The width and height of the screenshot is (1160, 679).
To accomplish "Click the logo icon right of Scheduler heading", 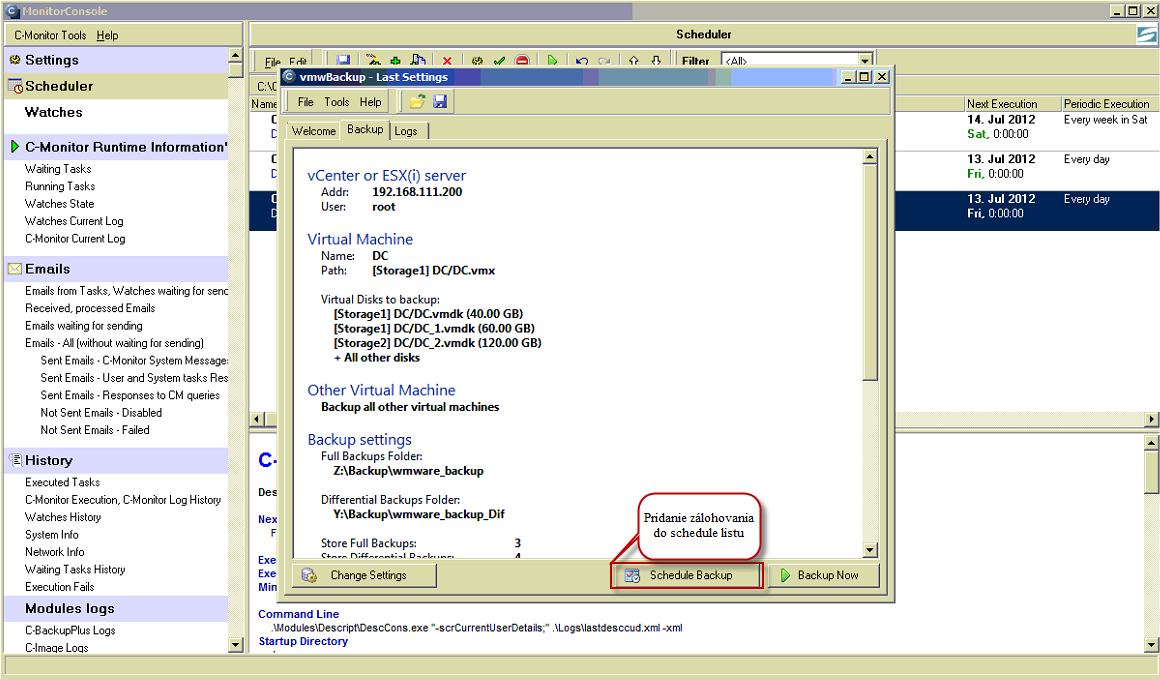I will (x=1146, y=34).
